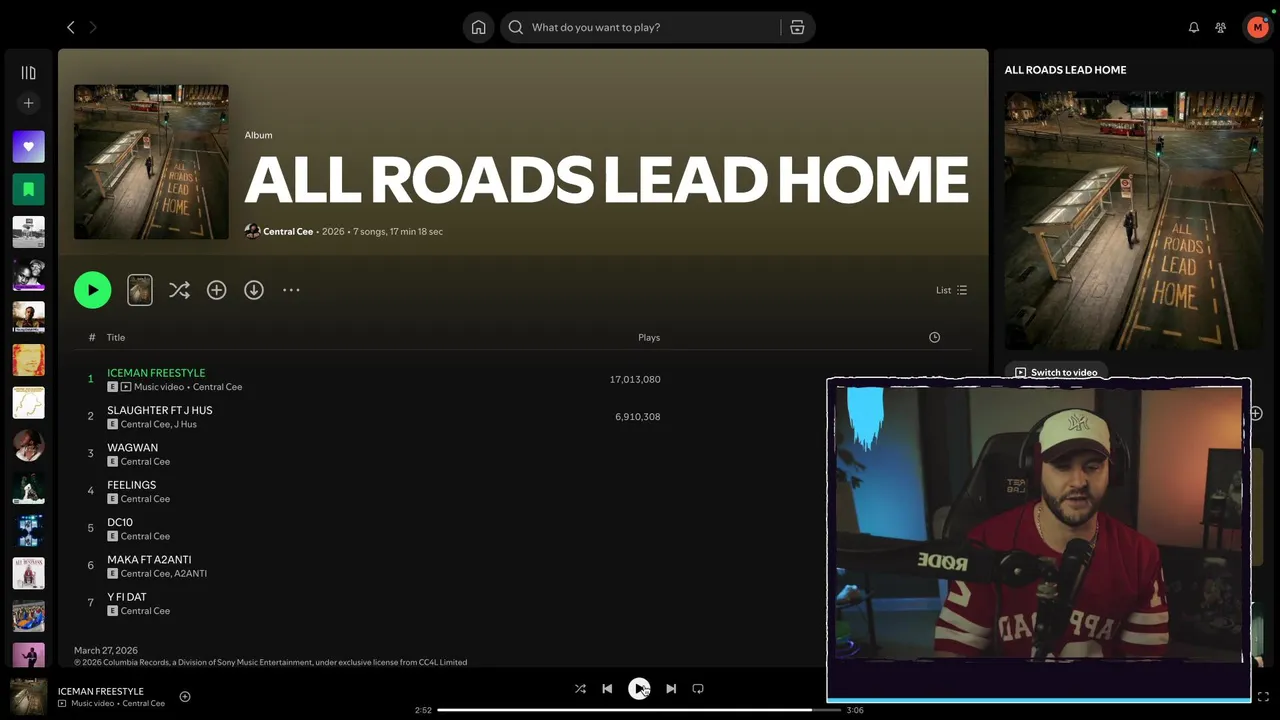1280x720 pixels.
Task: Open the profile avatar M
Action: tap(1257, 27)
